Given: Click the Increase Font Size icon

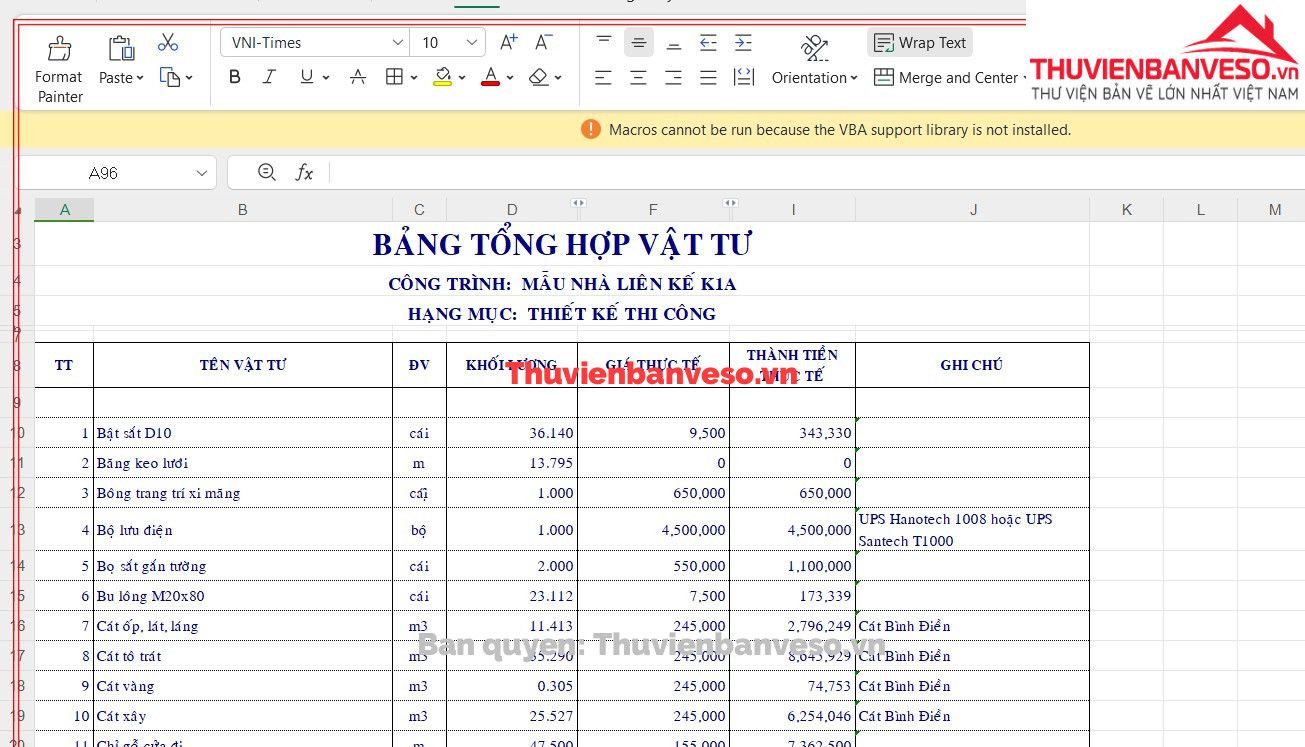Looking at the screenshot, I should [508, 42].
